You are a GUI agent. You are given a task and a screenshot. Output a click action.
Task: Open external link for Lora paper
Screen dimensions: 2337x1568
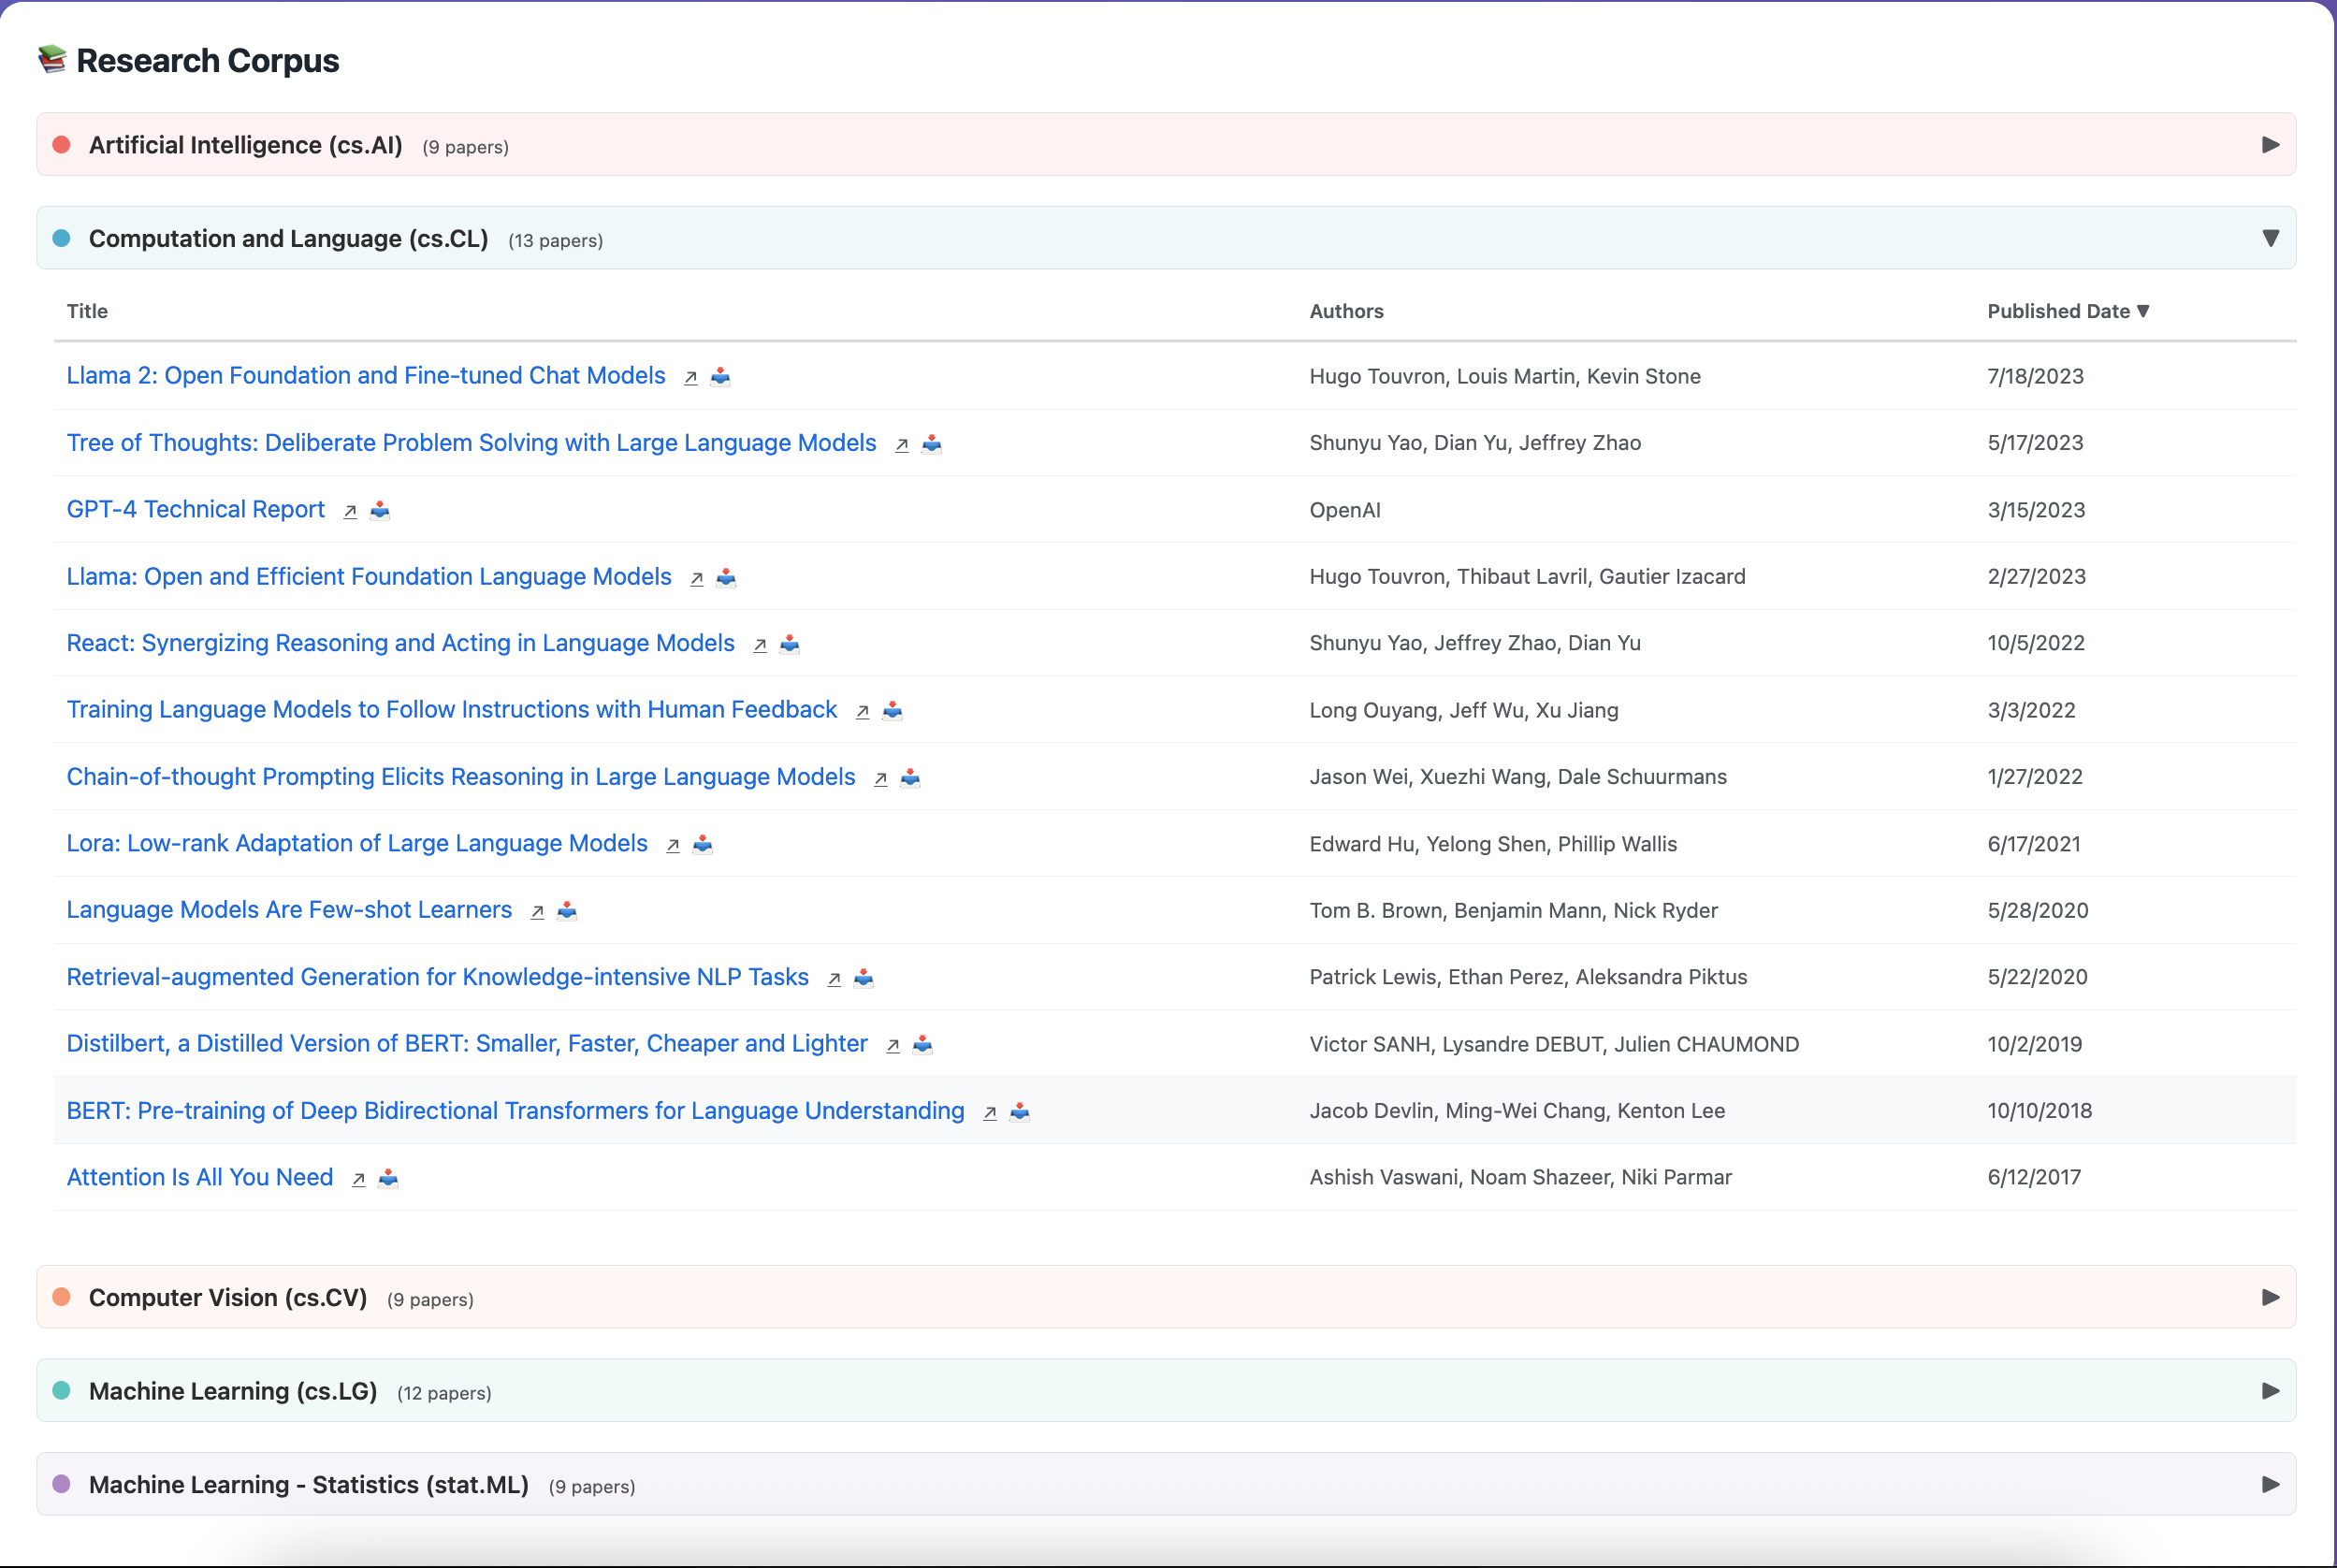coord(673,845)
